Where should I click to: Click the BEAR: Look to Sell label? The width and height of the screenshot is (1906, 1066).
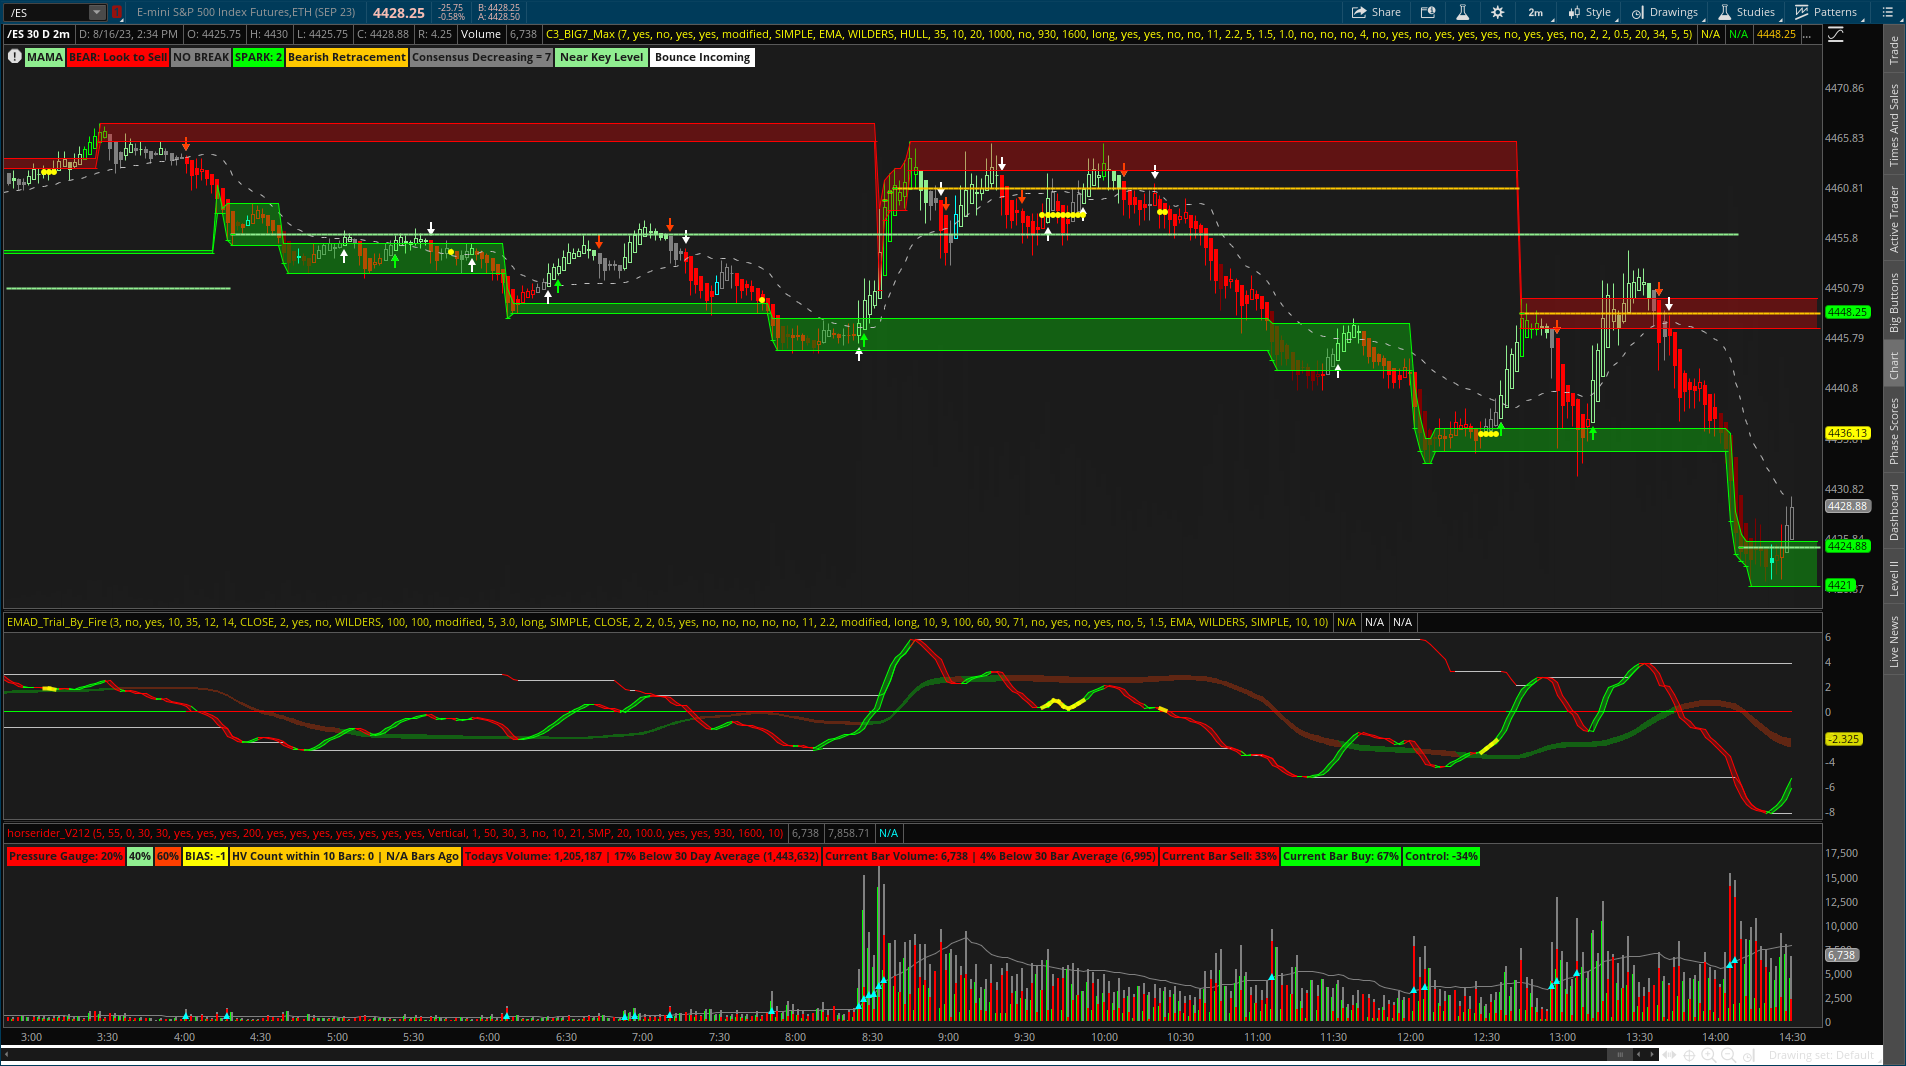(118, 57)
